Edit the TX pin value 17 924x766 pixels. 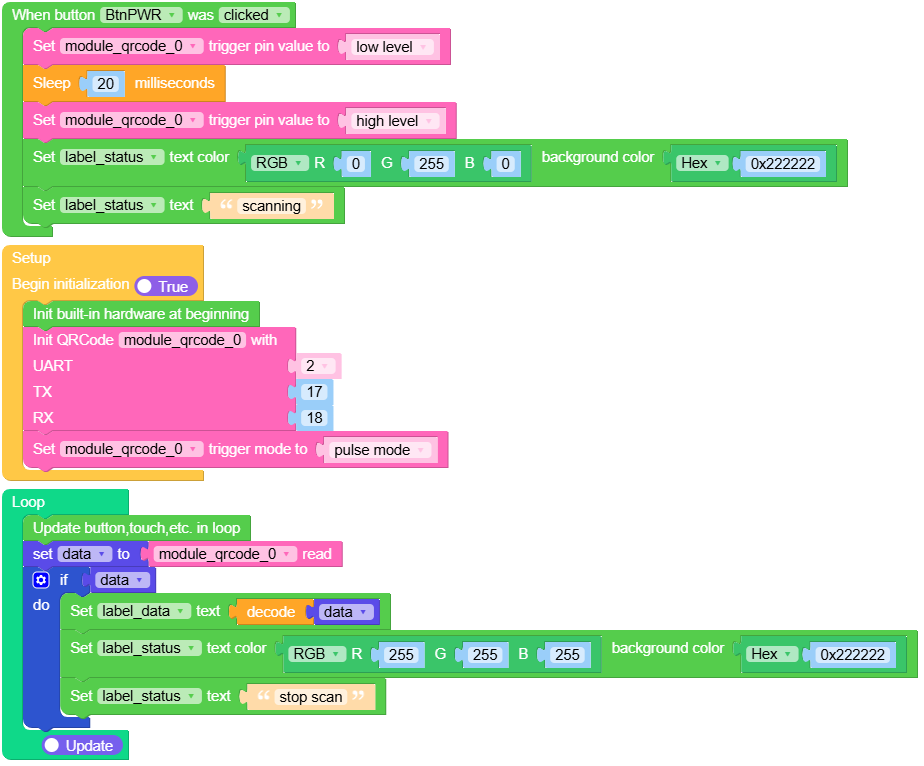tap(314, 392)
